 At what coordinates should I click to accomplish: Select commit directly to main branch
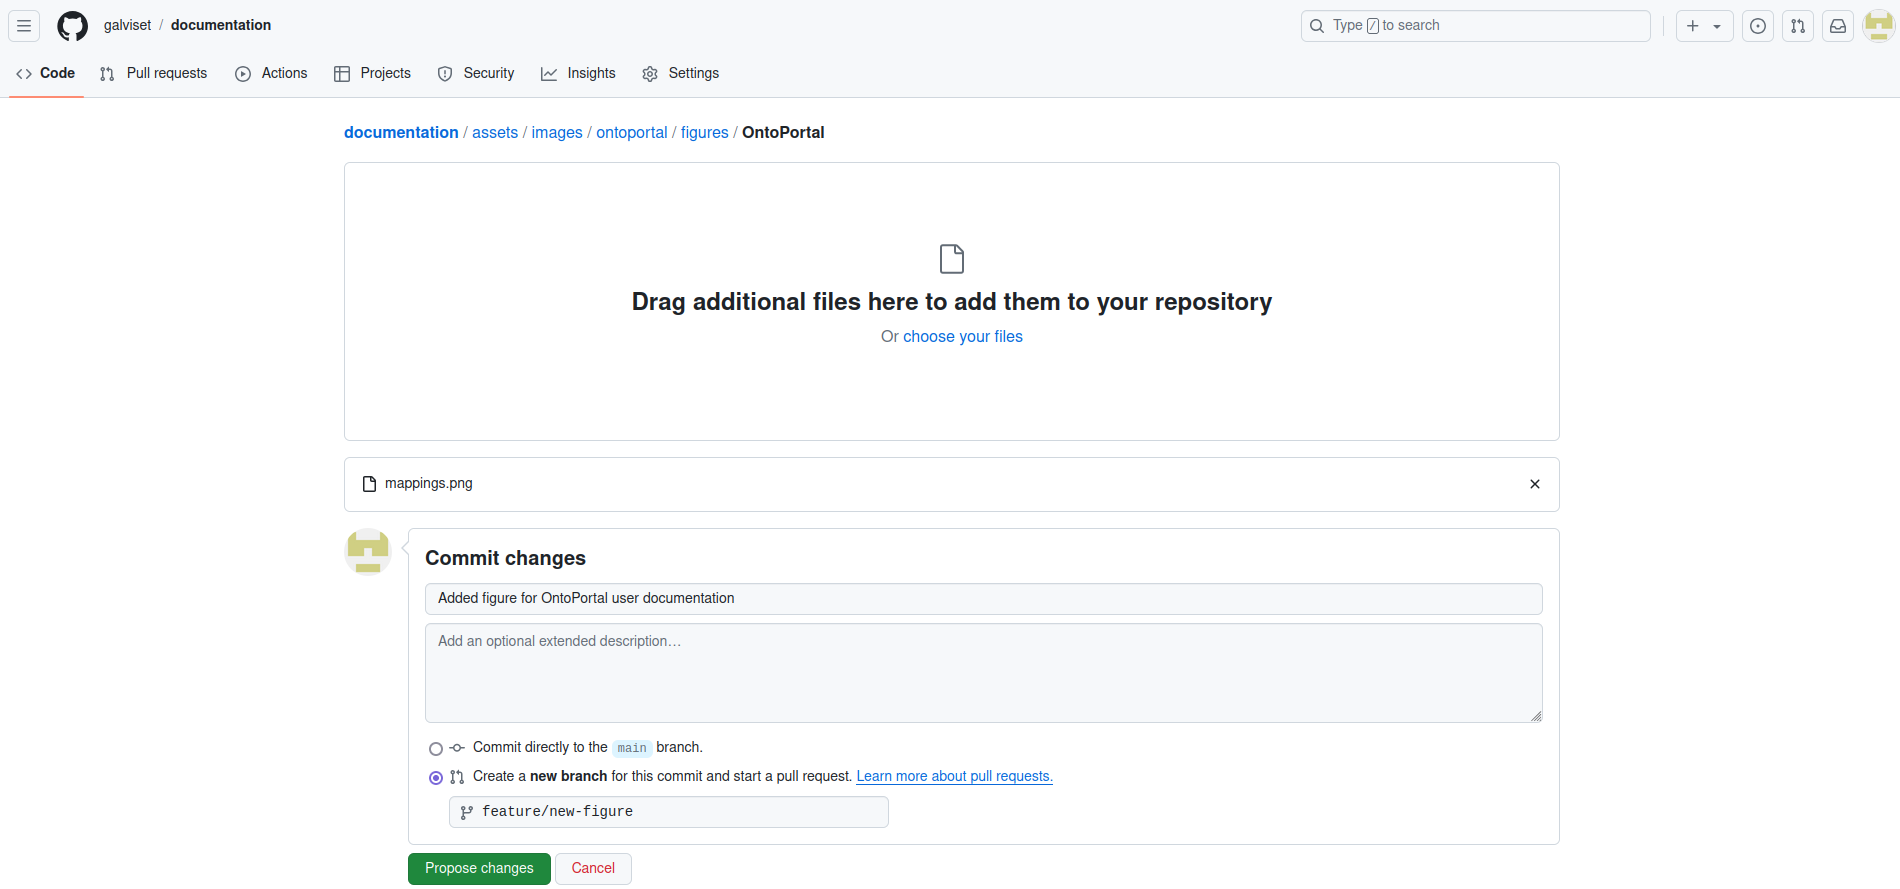coord(436,749)
